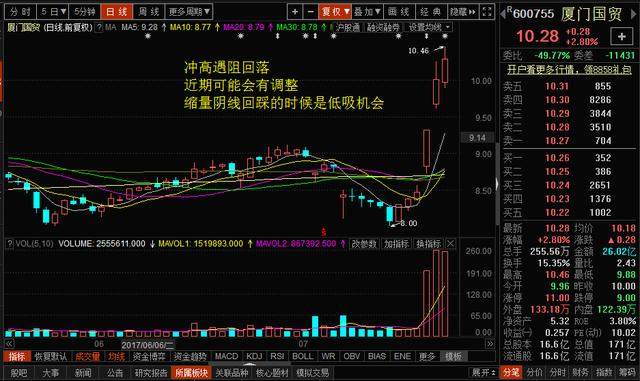640x381 pixels.
Task: Switch to 分时 intraday chart
Action: point(20,11)
